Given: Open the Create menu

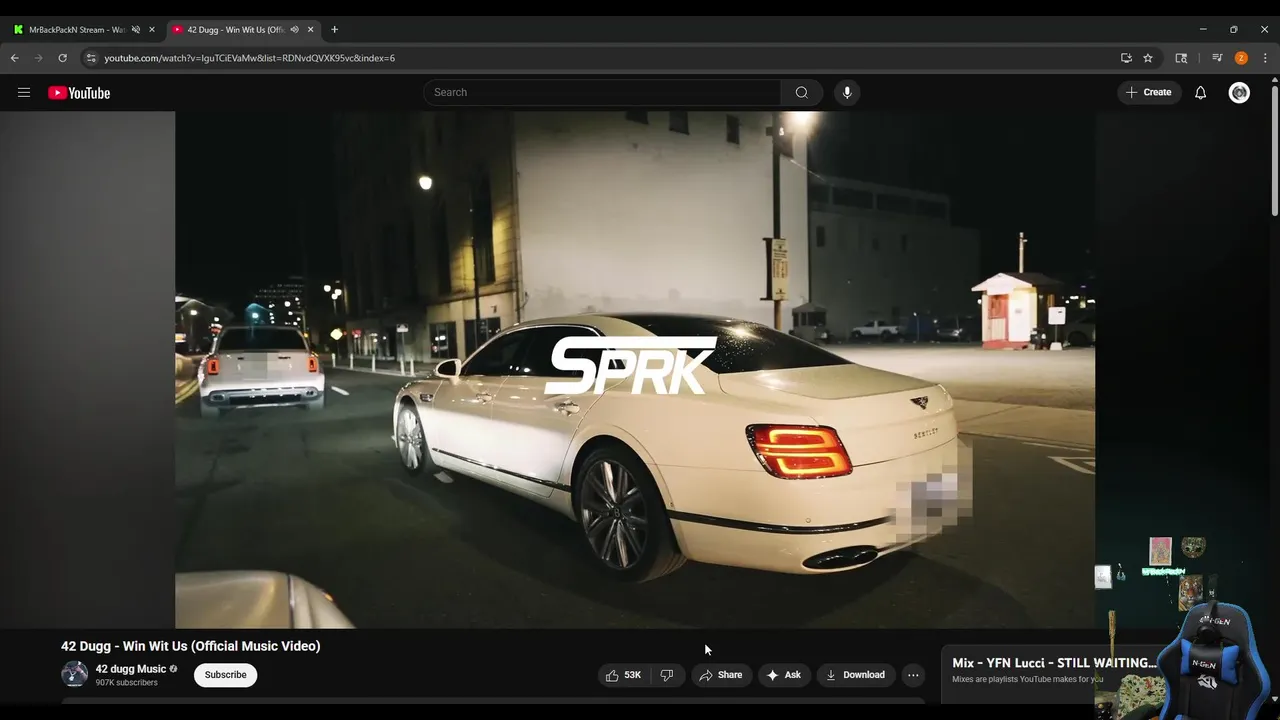Looking at the screenshot, I should pyautogui.click(x=1149, y=92).
